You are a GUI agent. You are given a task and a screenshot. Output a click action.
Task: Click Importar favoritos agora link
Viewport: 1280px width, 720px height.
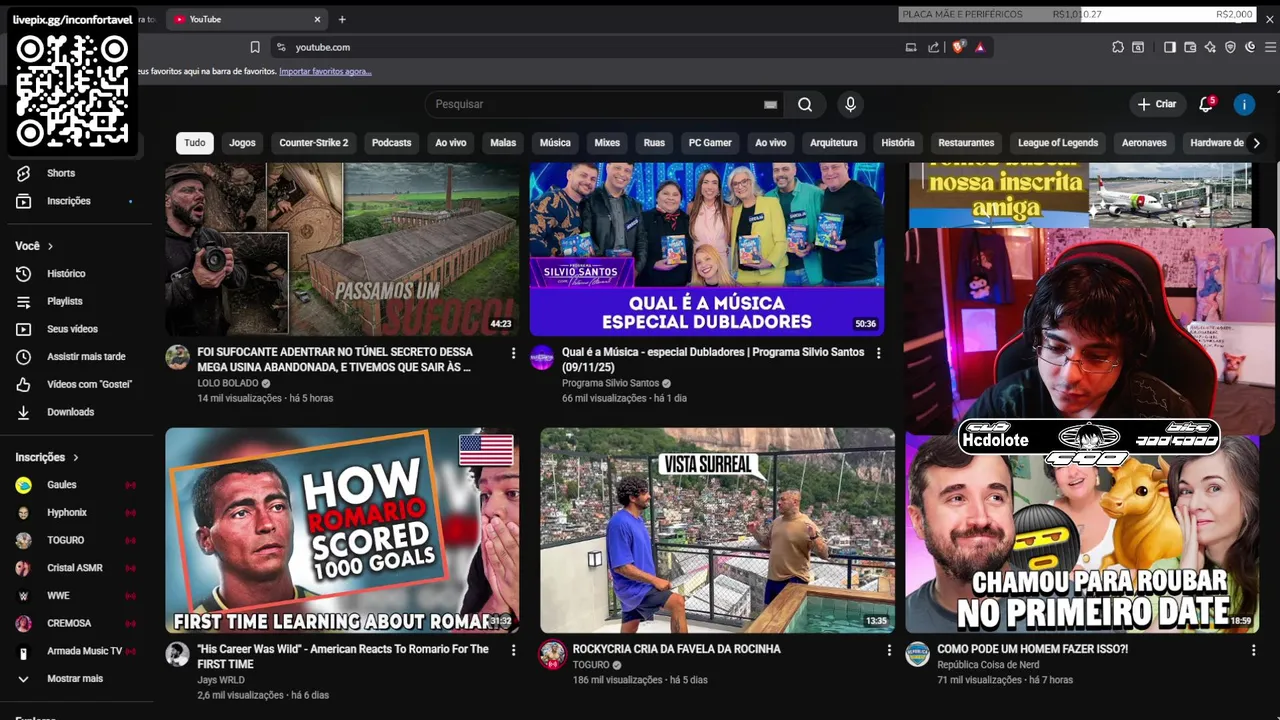(325, 72)
